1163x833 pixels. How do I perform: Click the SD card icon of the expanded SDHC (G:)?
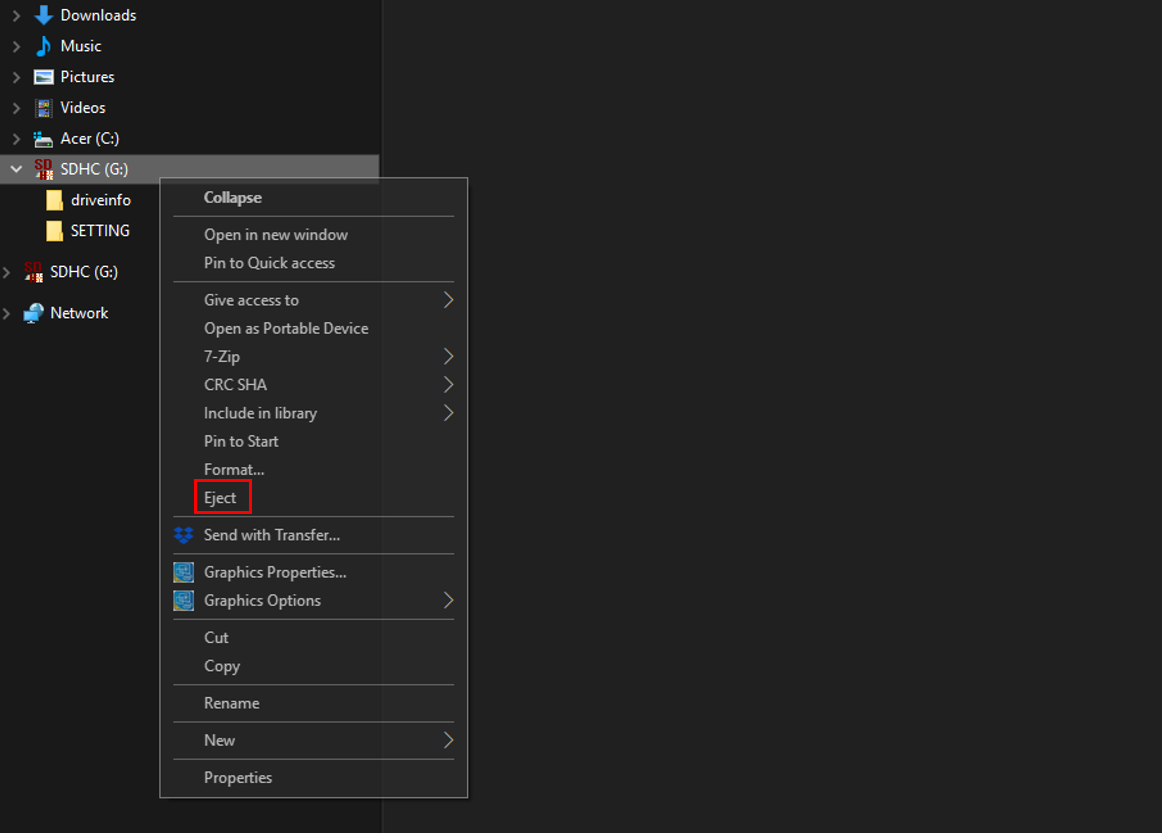(44, 169)
